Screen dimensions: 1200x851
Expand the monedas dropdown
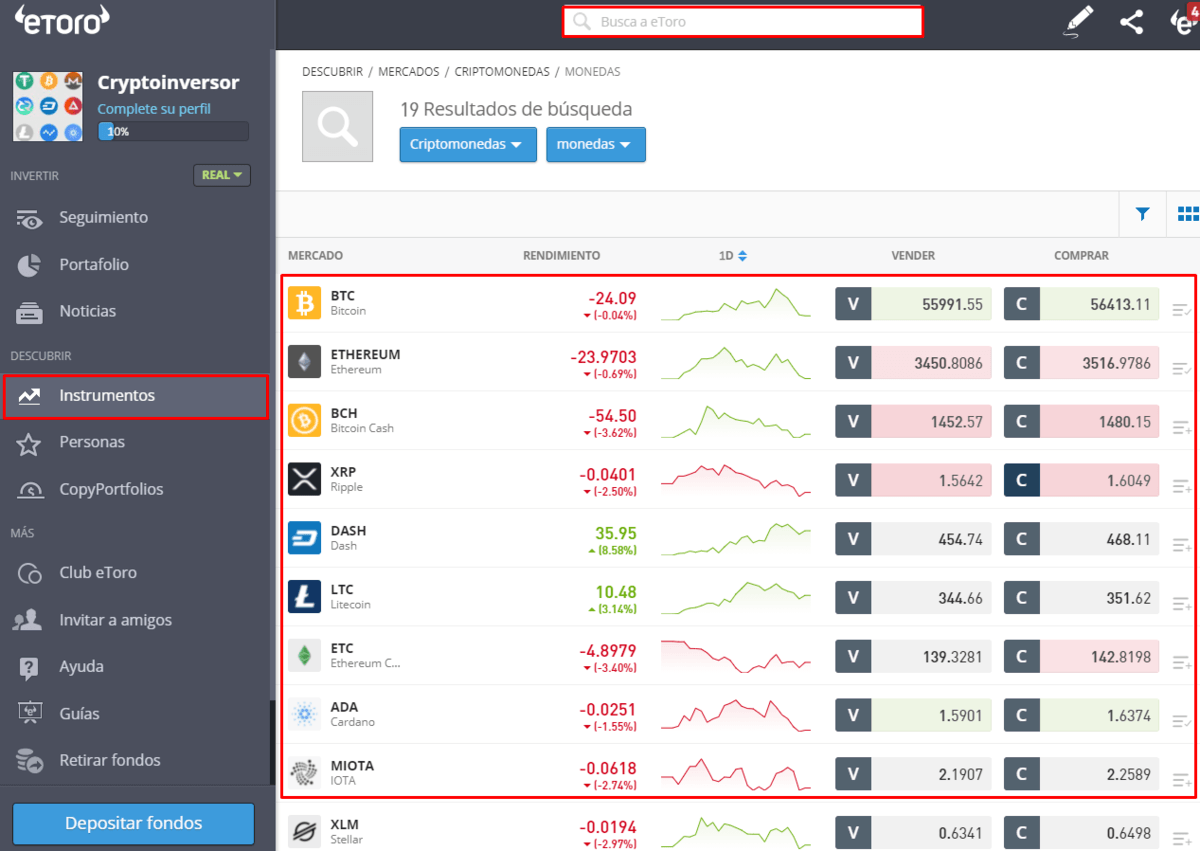[x=596, y=144]
